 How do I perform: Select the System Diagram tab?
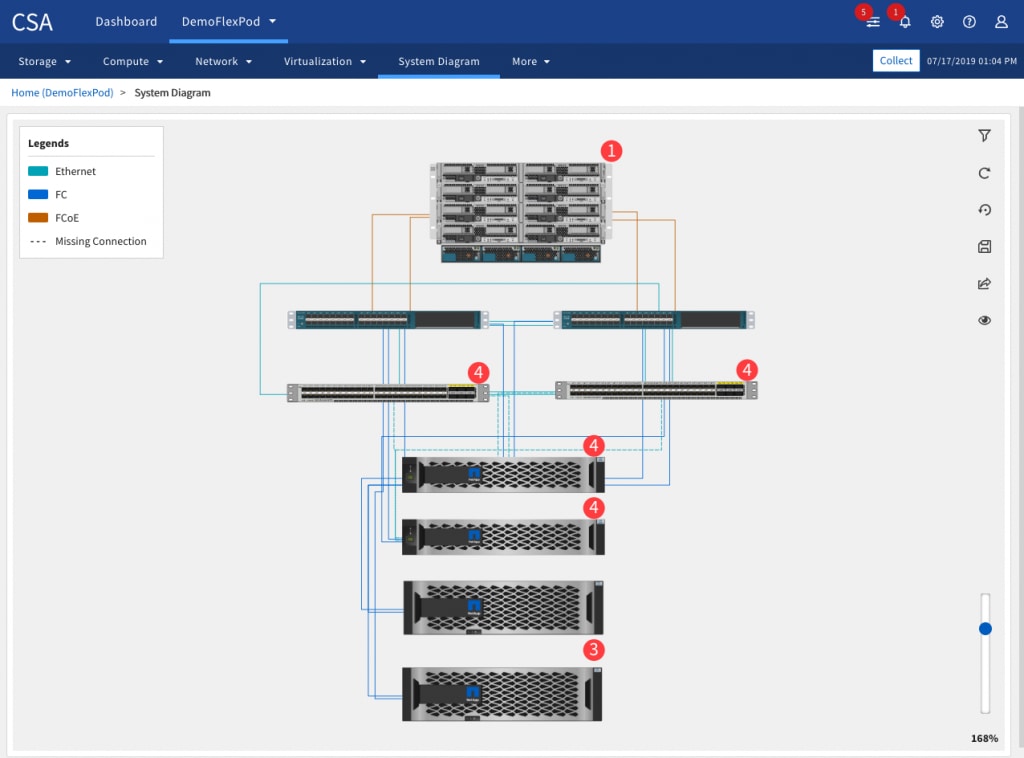pyautogui.click(x=438, y=62)
